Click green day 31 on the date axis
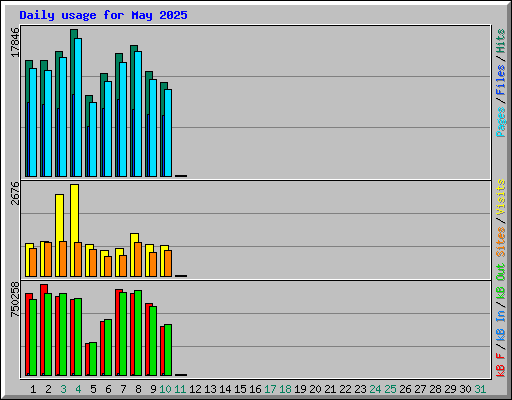 pyautogui.click(x=480, y=389)
